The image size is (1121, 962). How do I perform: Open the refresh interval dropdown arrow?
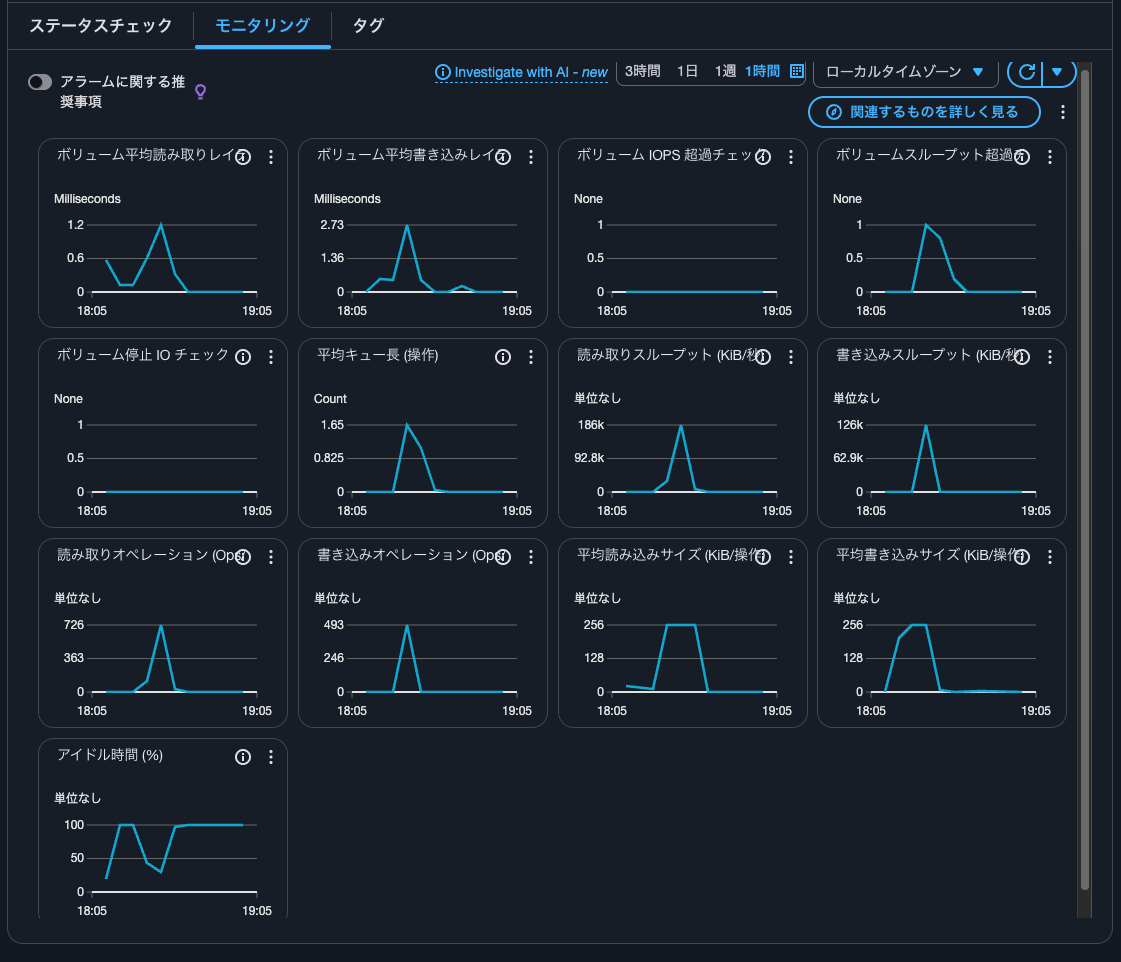click(x=1057, y=72)
